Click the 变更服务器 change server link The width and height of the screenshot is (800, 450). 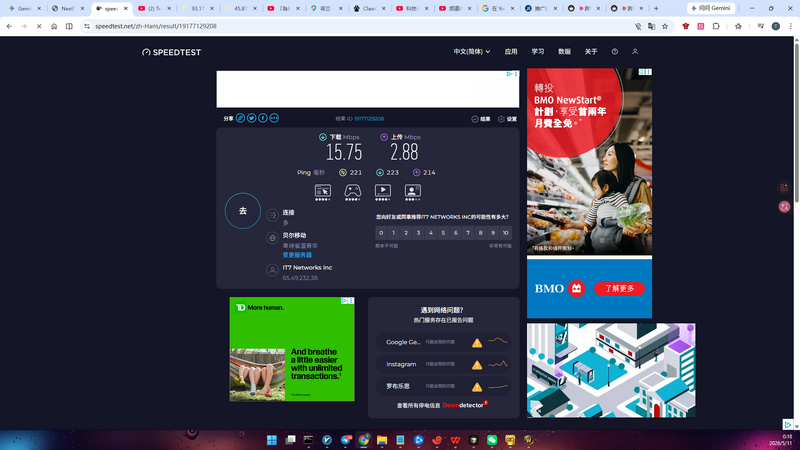coord(297,255)
